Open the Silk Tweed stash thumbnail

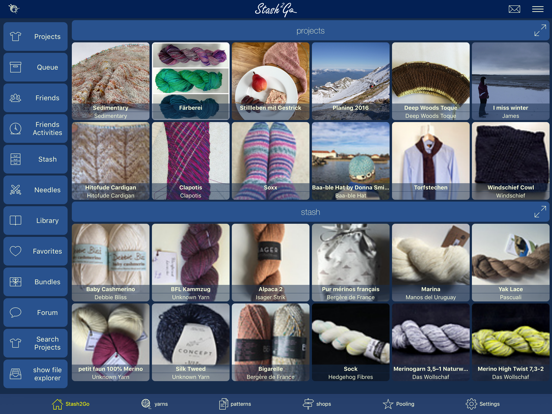point(190,342)
